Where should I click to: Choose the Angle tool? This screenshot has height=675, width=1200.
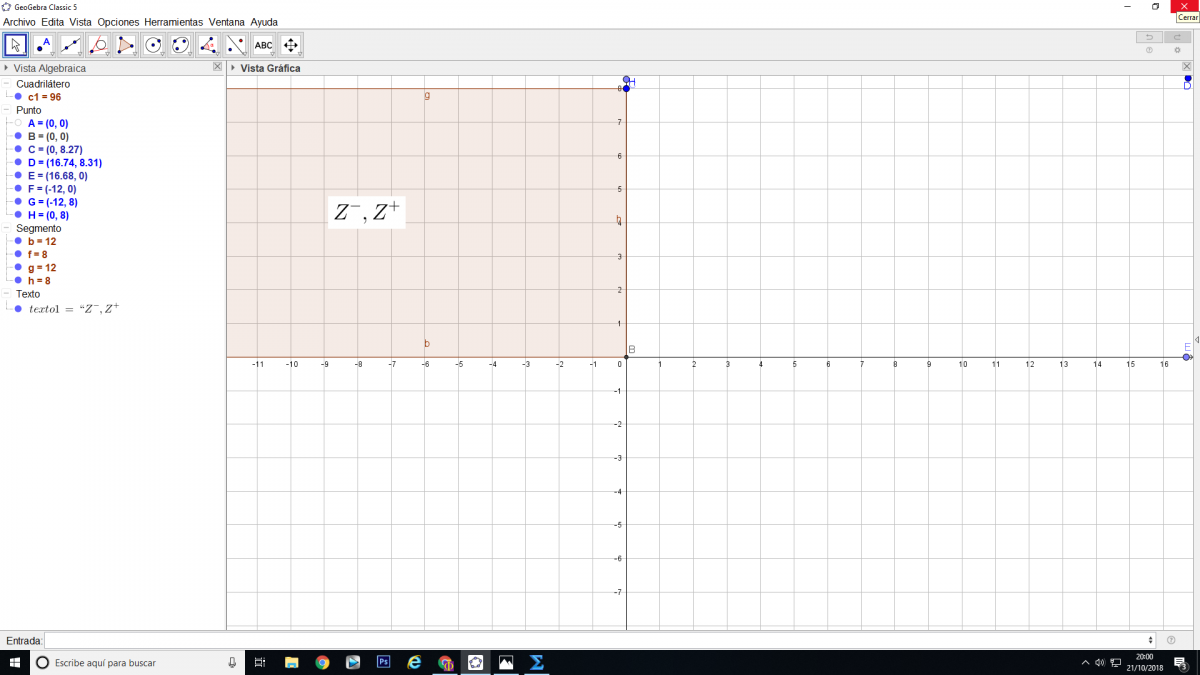[208, 45]
